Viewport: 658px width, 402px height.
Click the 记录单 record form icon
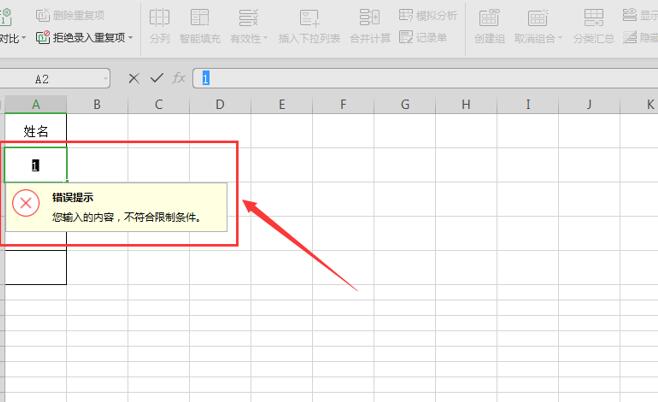click(x=406, y=37)
